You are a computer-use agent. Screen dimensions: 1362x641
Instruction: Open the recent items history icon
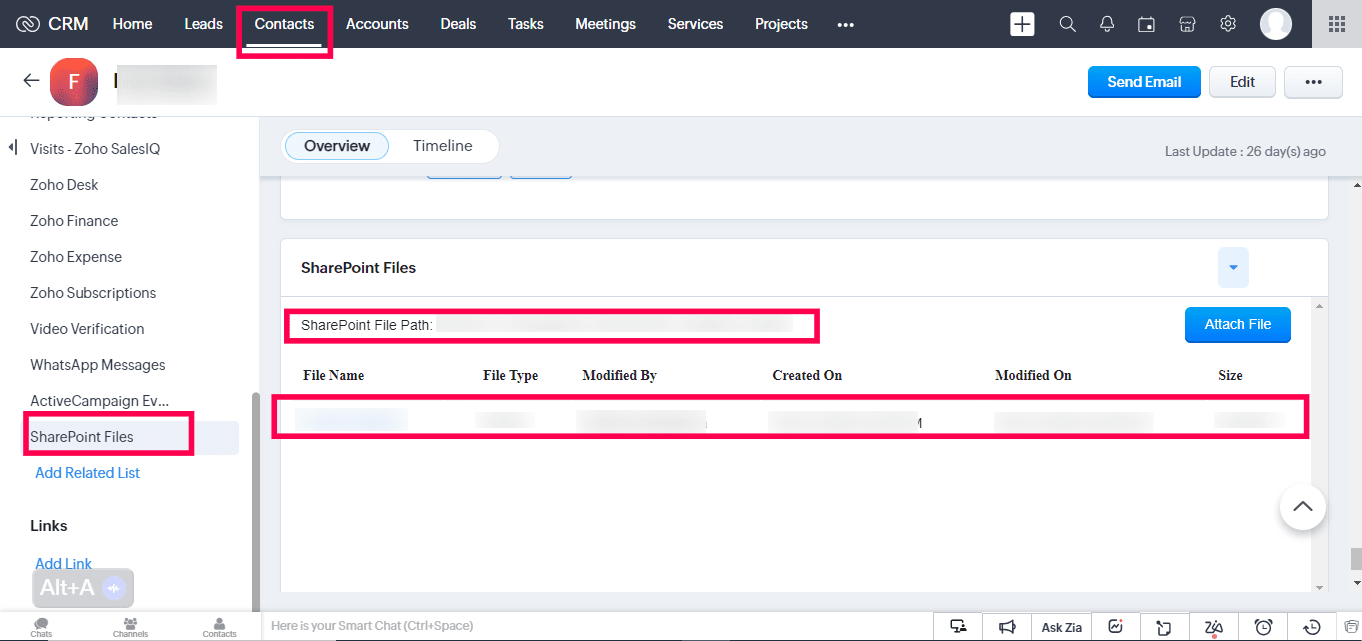click(1312, 627)
